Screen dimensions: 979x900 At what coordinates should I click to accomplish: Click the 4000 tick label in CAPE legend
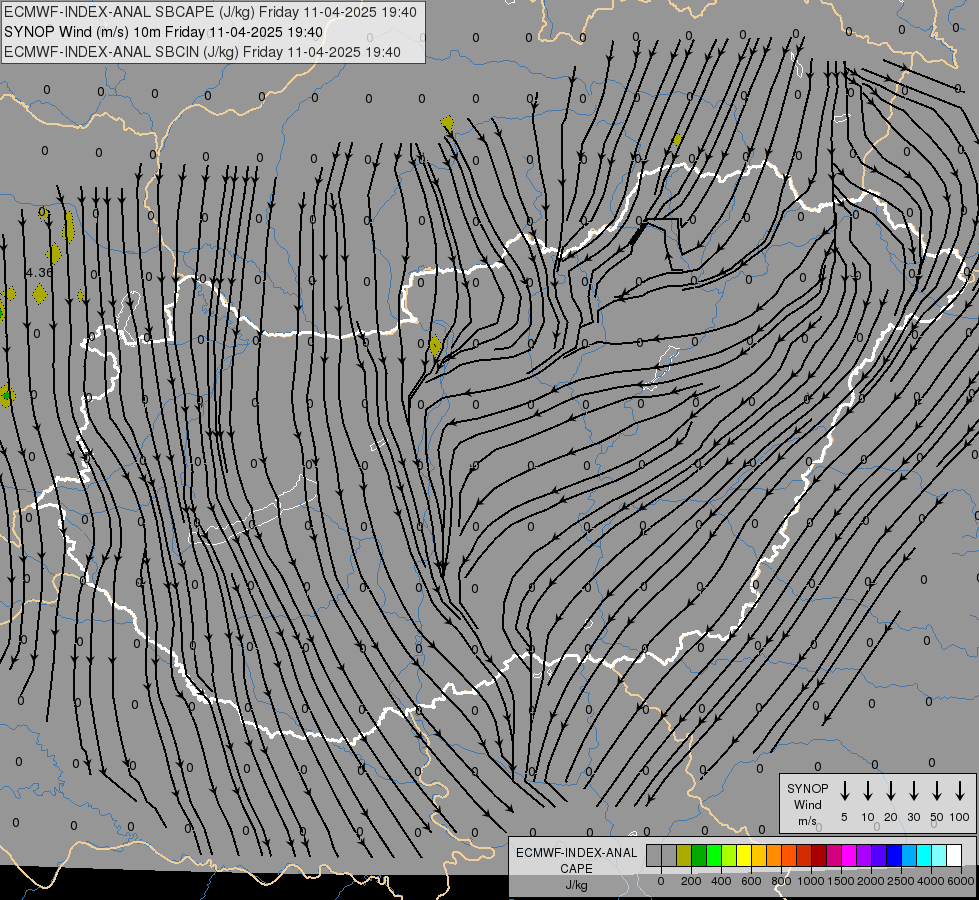pyautogui.click(x=931, y=881)
